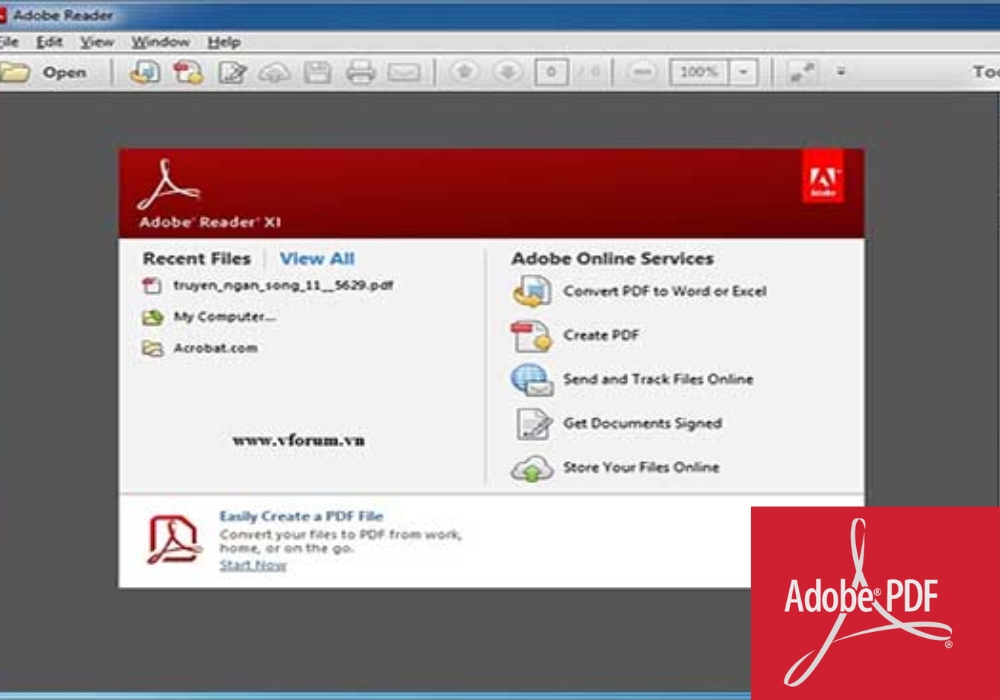Click Convert PDF to Word toolbar icon

point(145,72)
